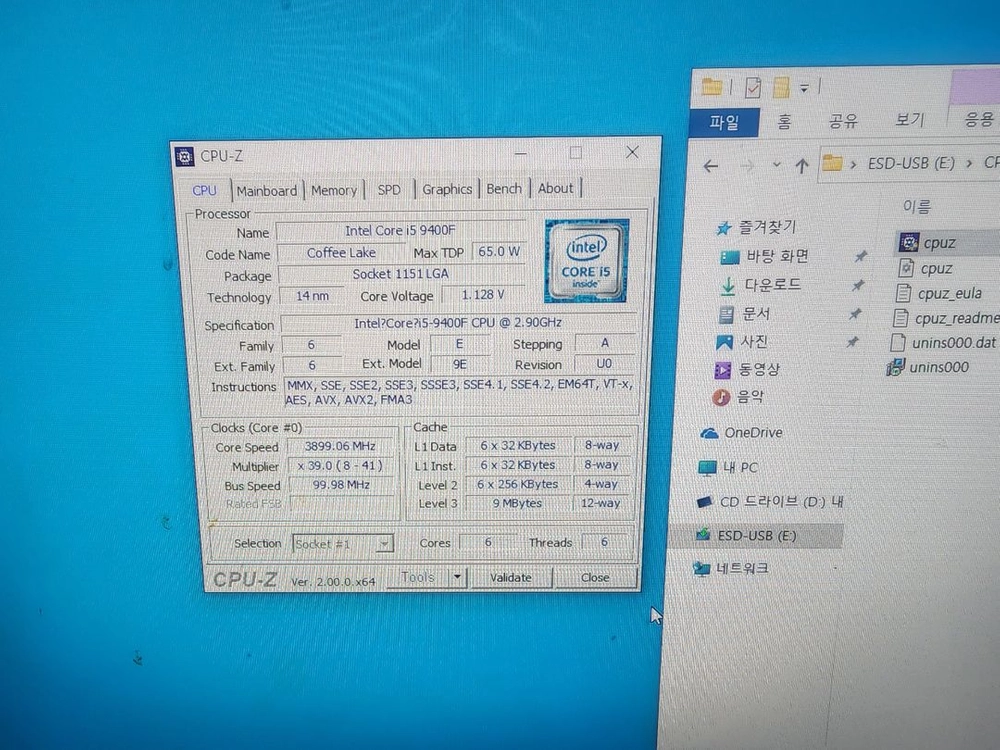Open 바탕 화면 in the navigation pane

765,256
